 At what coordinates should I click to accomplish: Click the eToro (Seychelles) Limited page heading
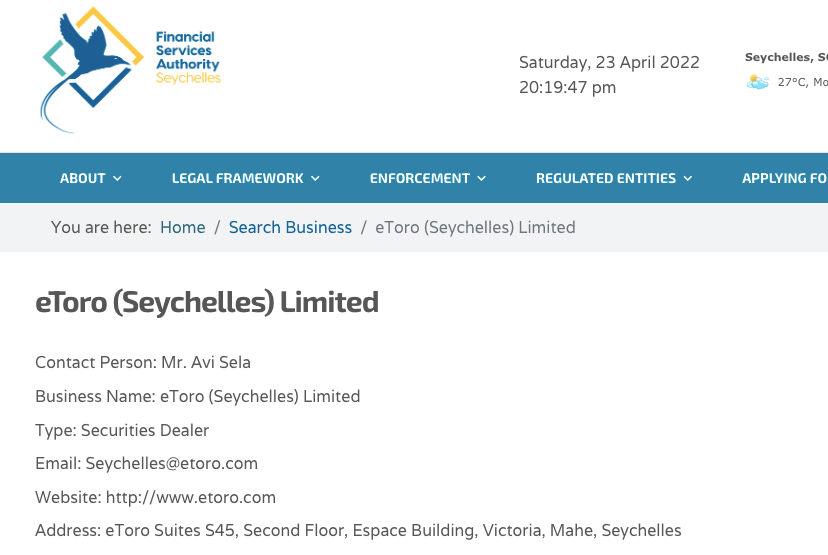click(207, 303)
